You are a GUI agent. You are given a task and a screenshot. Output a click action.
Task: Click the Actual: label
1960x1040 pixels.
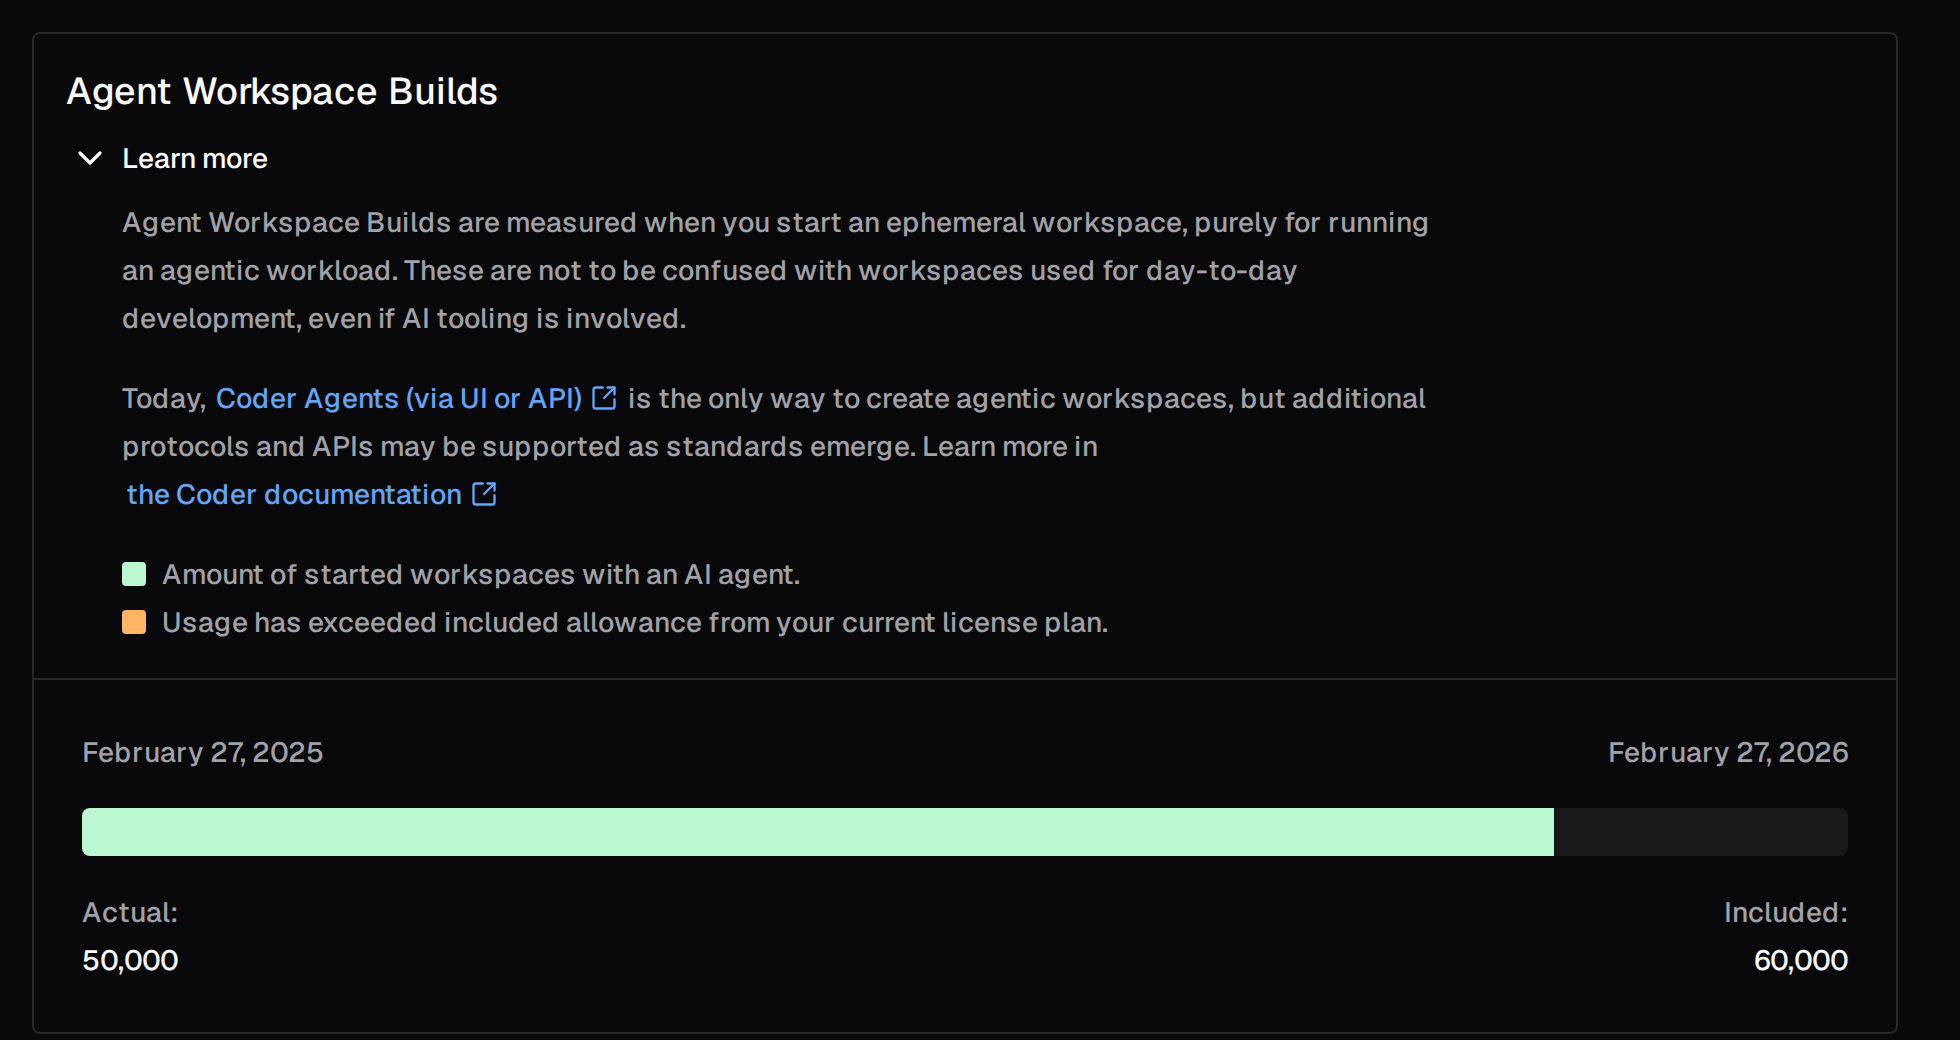[x=130, y=912]
